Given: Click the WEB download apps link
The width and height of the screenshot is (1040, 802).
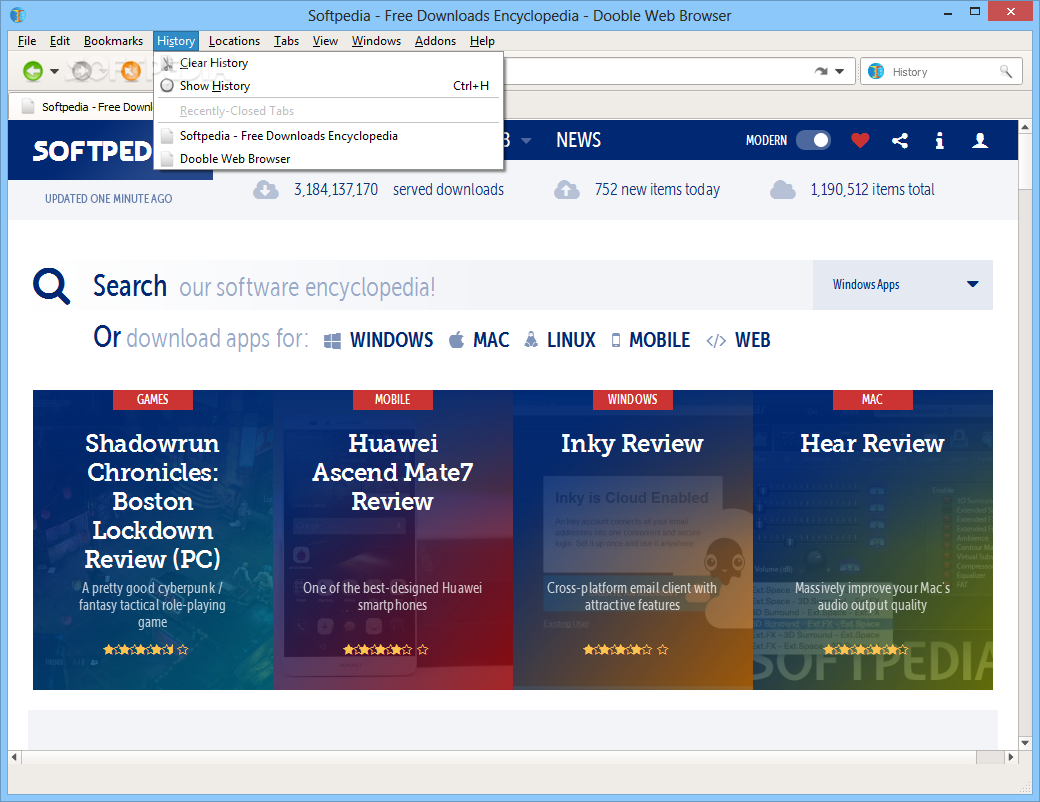Looking at the screenshot, I should click(752, 340).
